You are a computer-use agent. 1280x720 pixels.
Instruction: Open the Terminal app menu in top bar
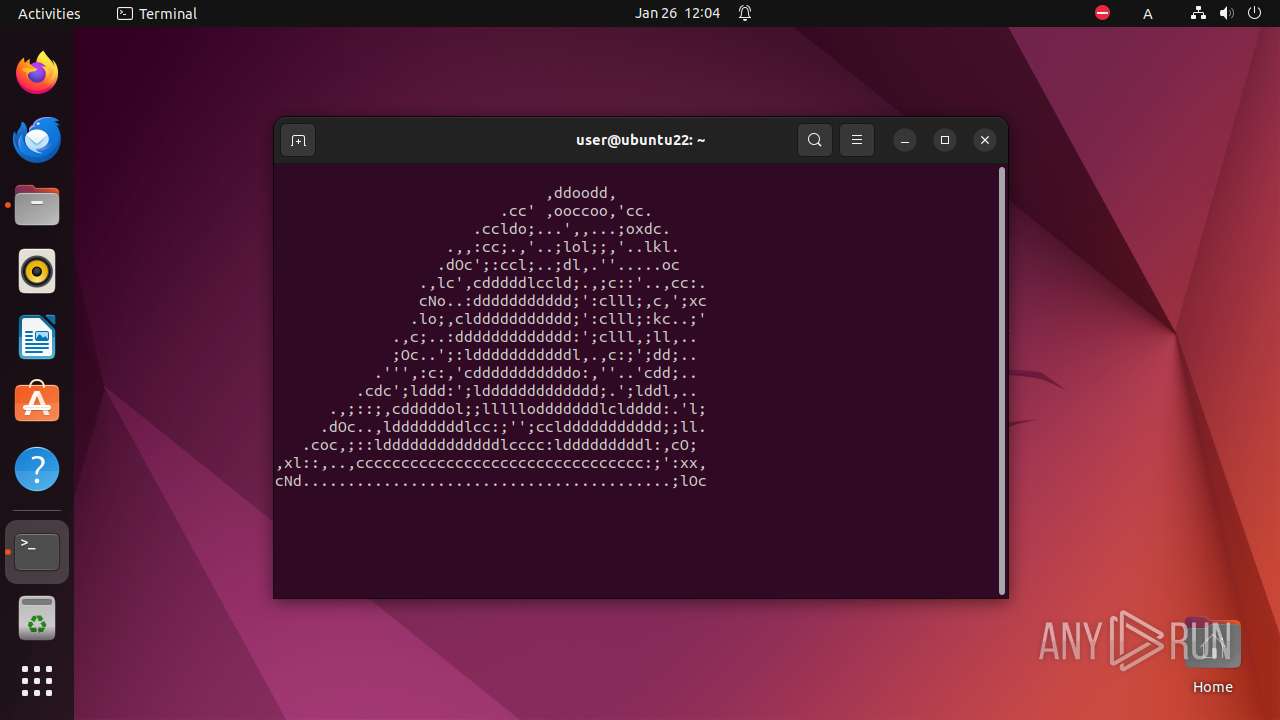coord(157,13)
